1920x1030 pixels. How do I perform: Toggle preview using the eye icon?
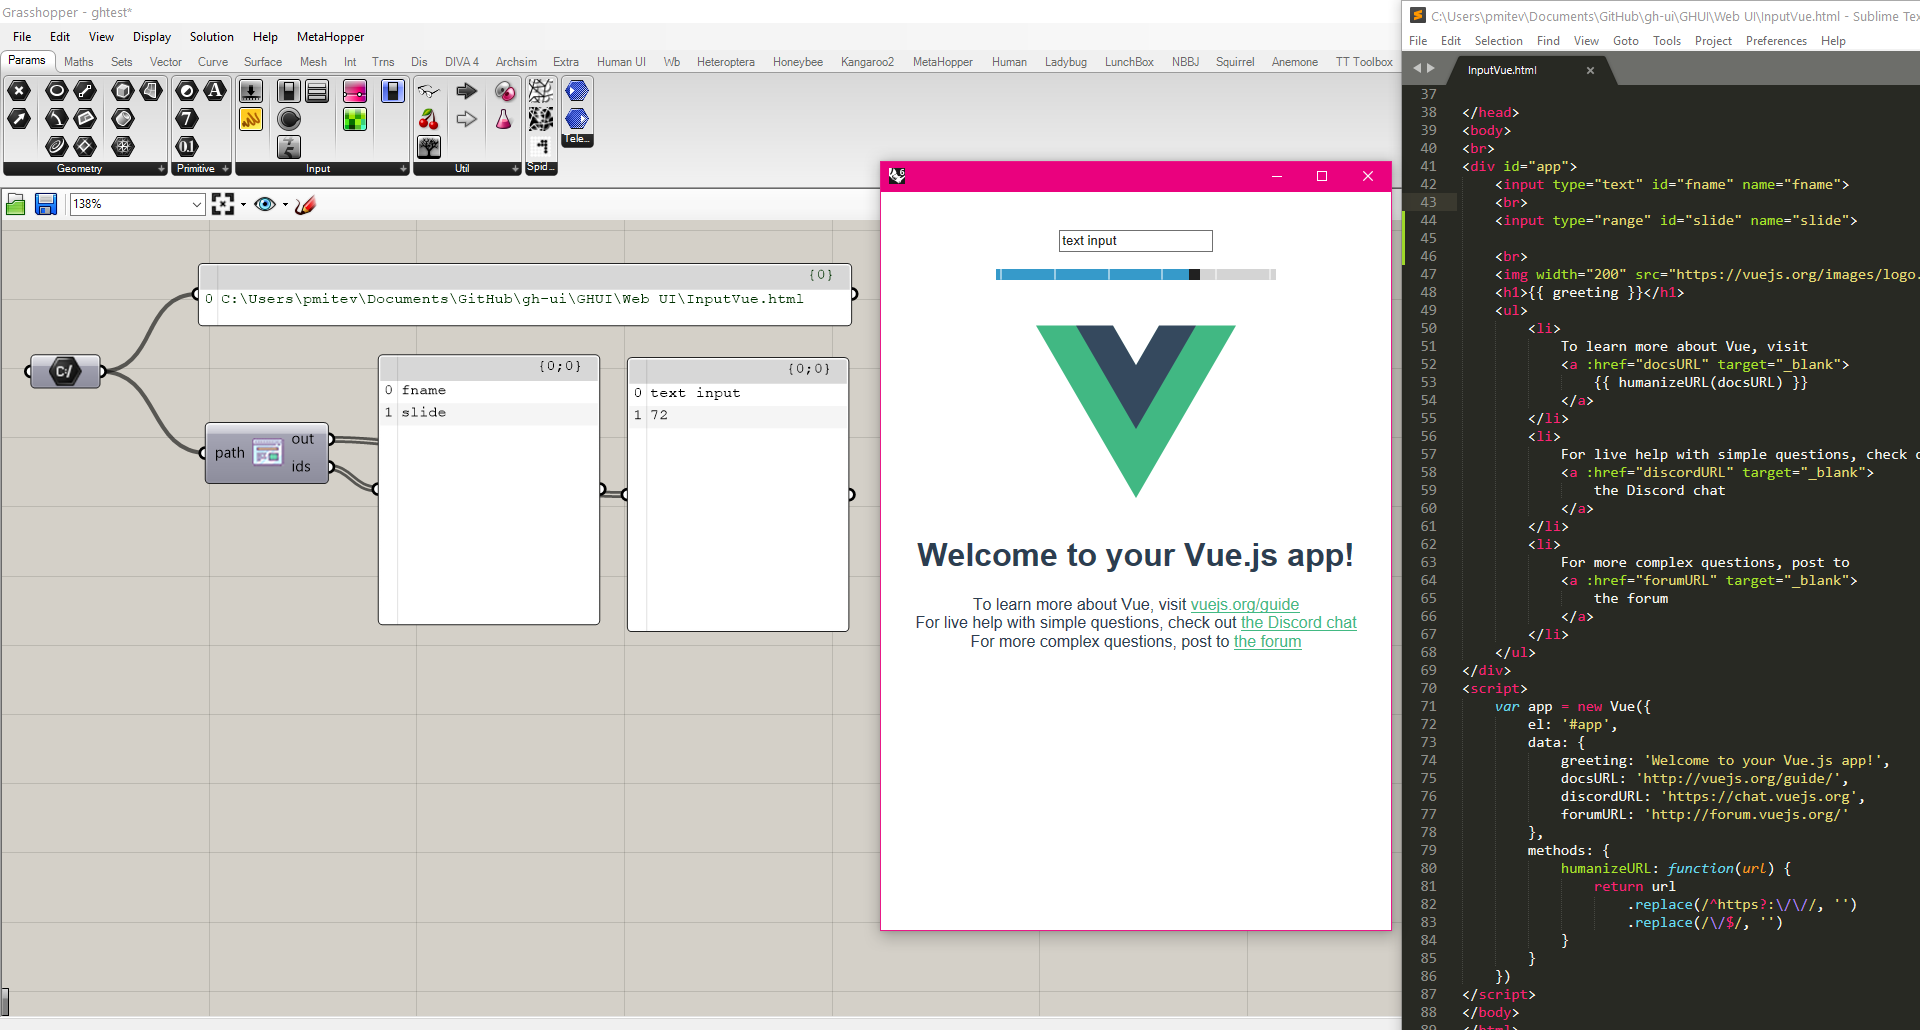[265, 204]
